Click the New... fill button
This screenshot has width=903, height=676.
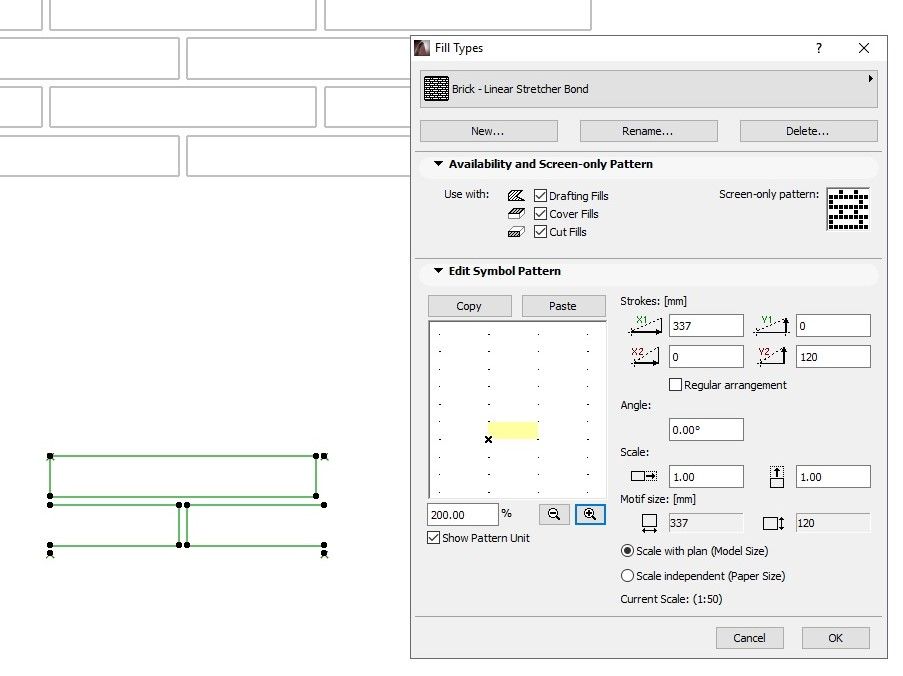click(x=488, y=131)
